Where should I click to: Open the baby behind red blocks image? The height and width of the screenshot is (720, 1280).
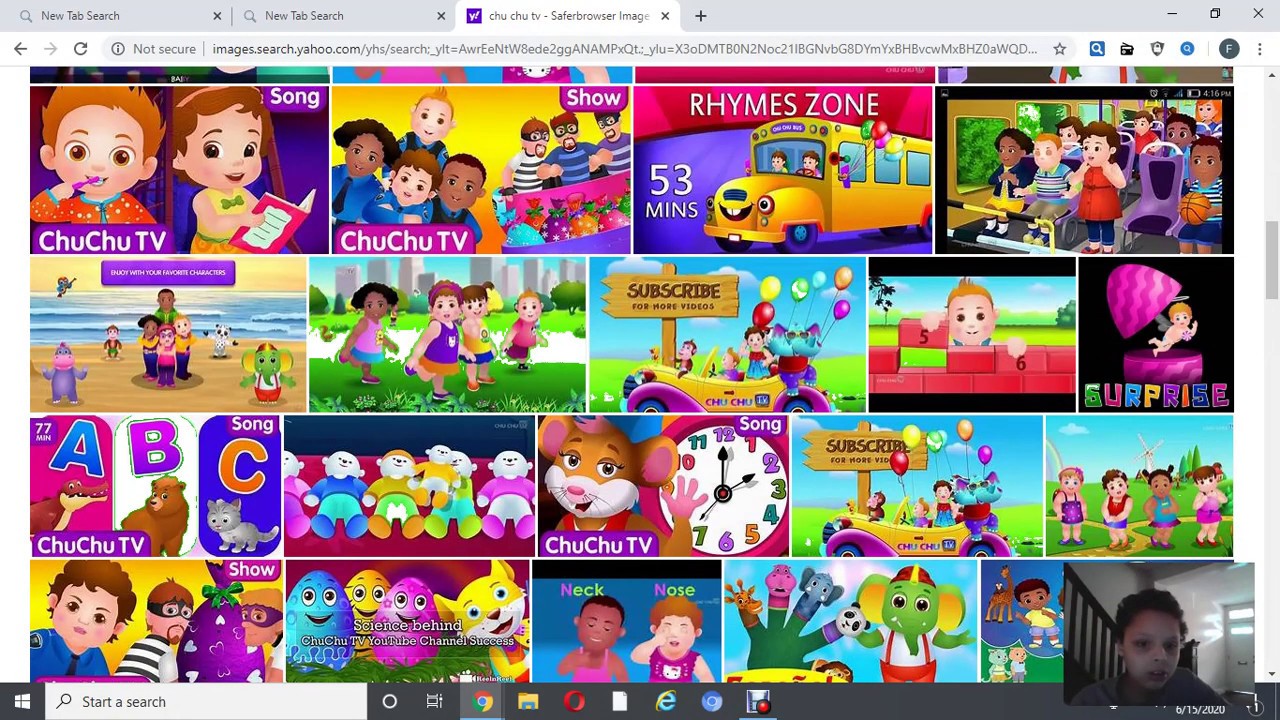[x=972, y=335]
